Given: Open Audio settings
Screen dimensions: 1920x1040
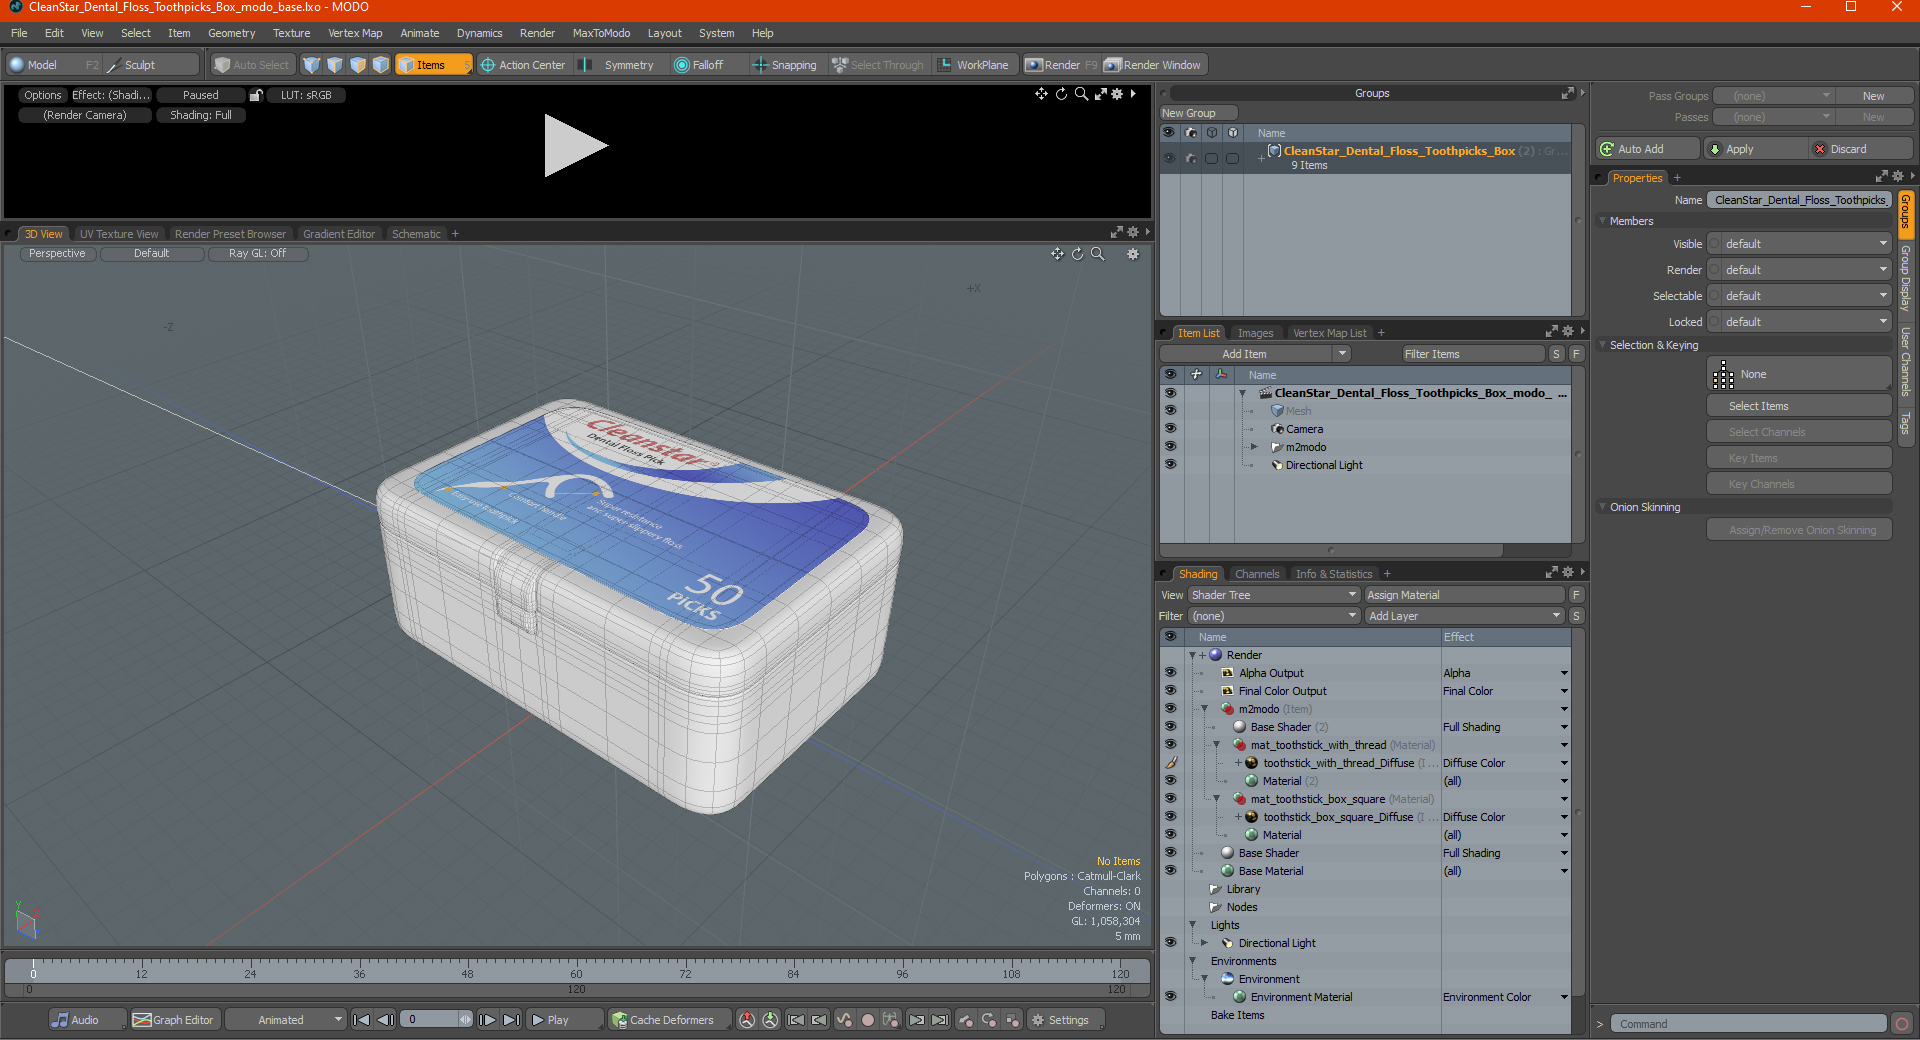Looking at the screenshot, I should (x=87, y=1020).
